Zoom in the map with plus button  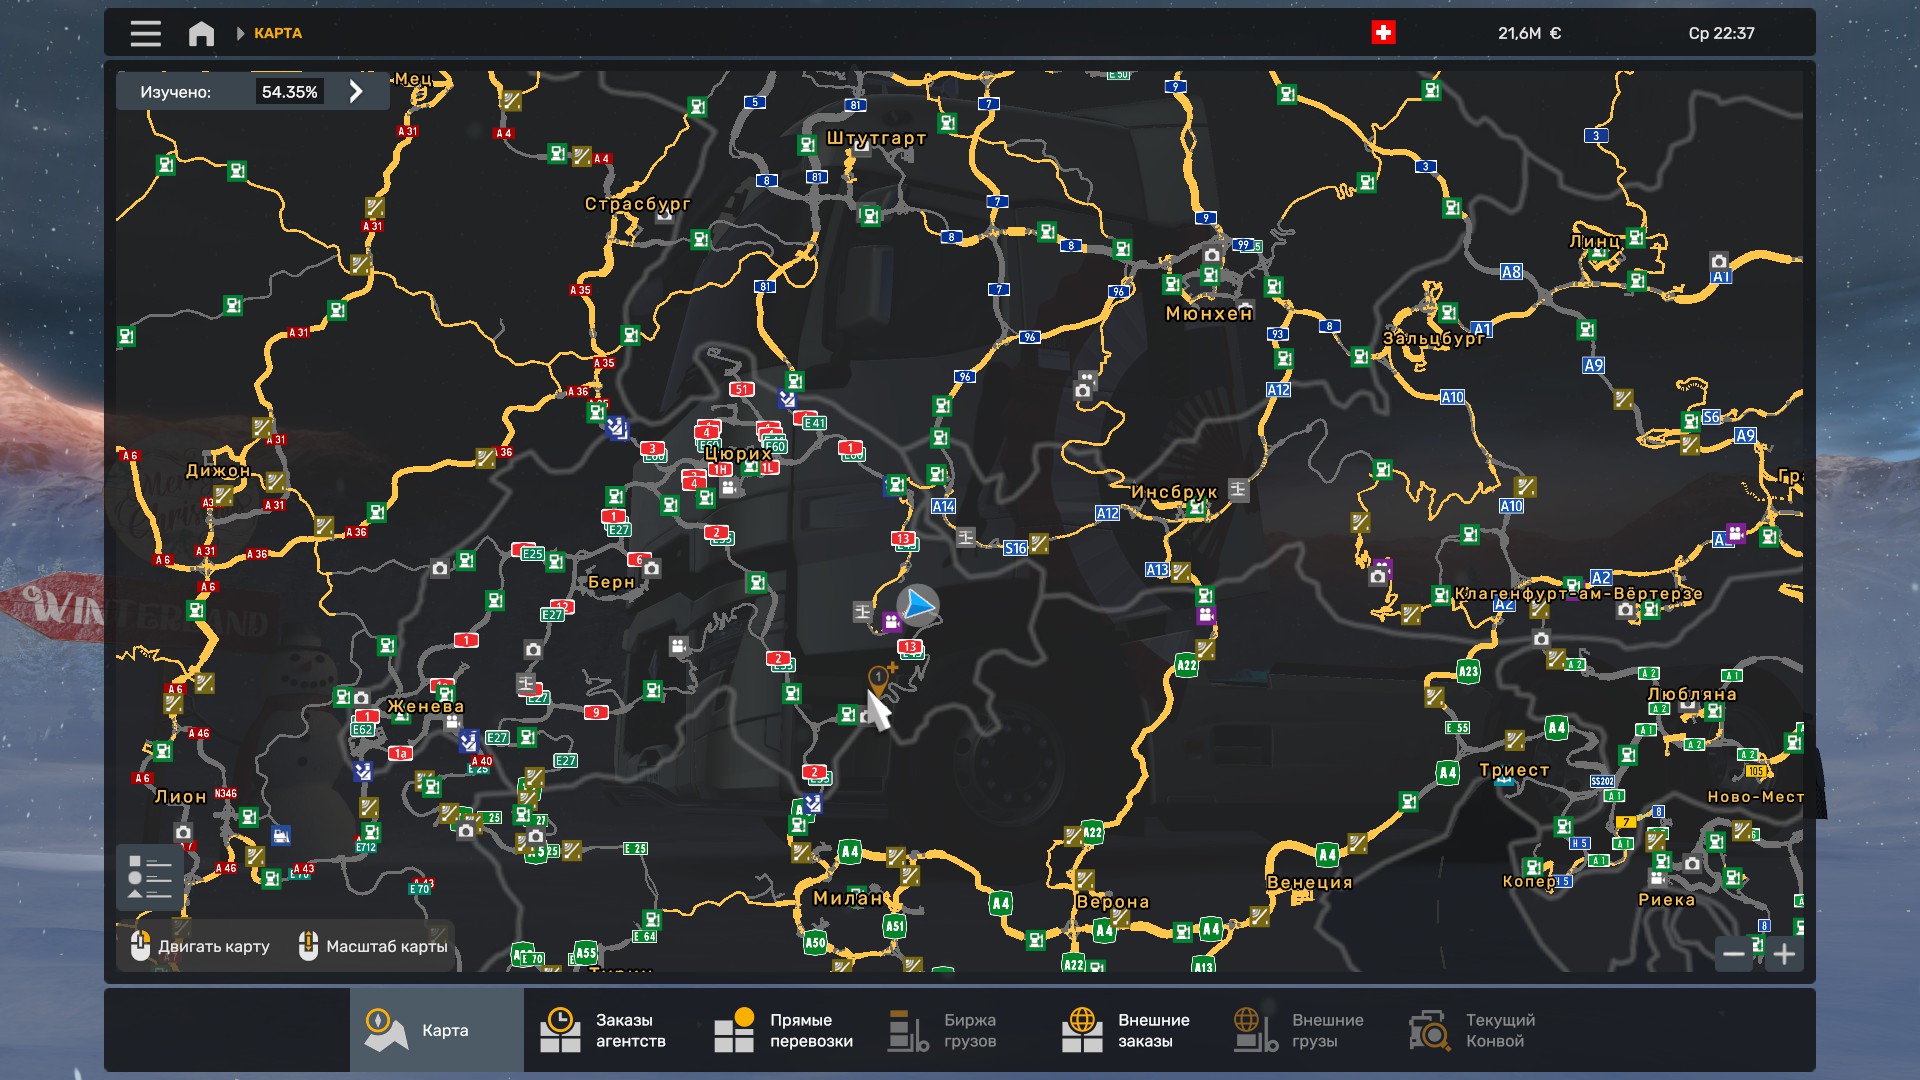pyautogui.click(x=1784, y=953)
